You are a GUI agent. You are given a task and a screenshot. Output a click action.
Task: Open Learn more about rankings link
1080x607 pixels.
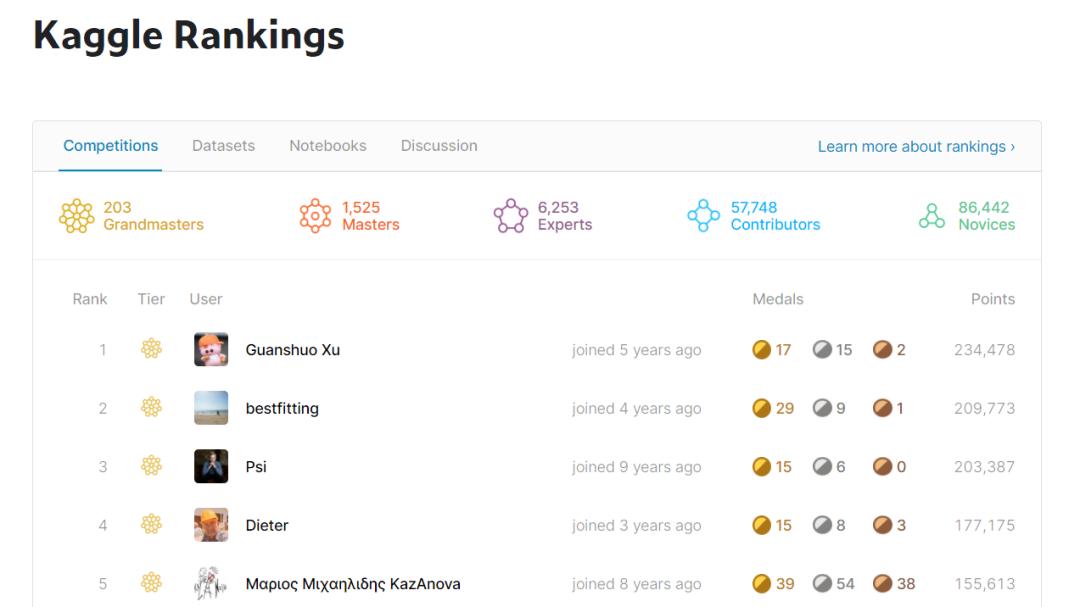[x=916, y=147]
